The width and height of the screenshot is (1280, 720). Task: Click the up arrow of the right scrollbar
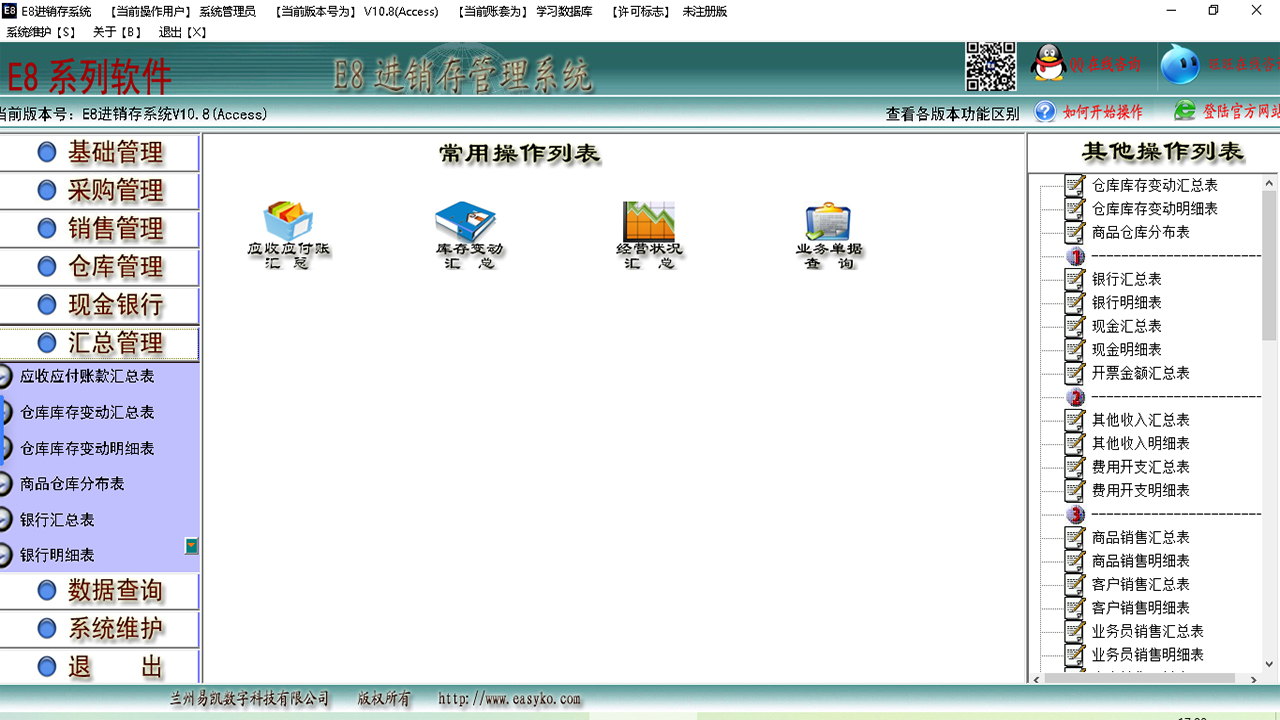pyautogui.click(x=1269, y=182)
